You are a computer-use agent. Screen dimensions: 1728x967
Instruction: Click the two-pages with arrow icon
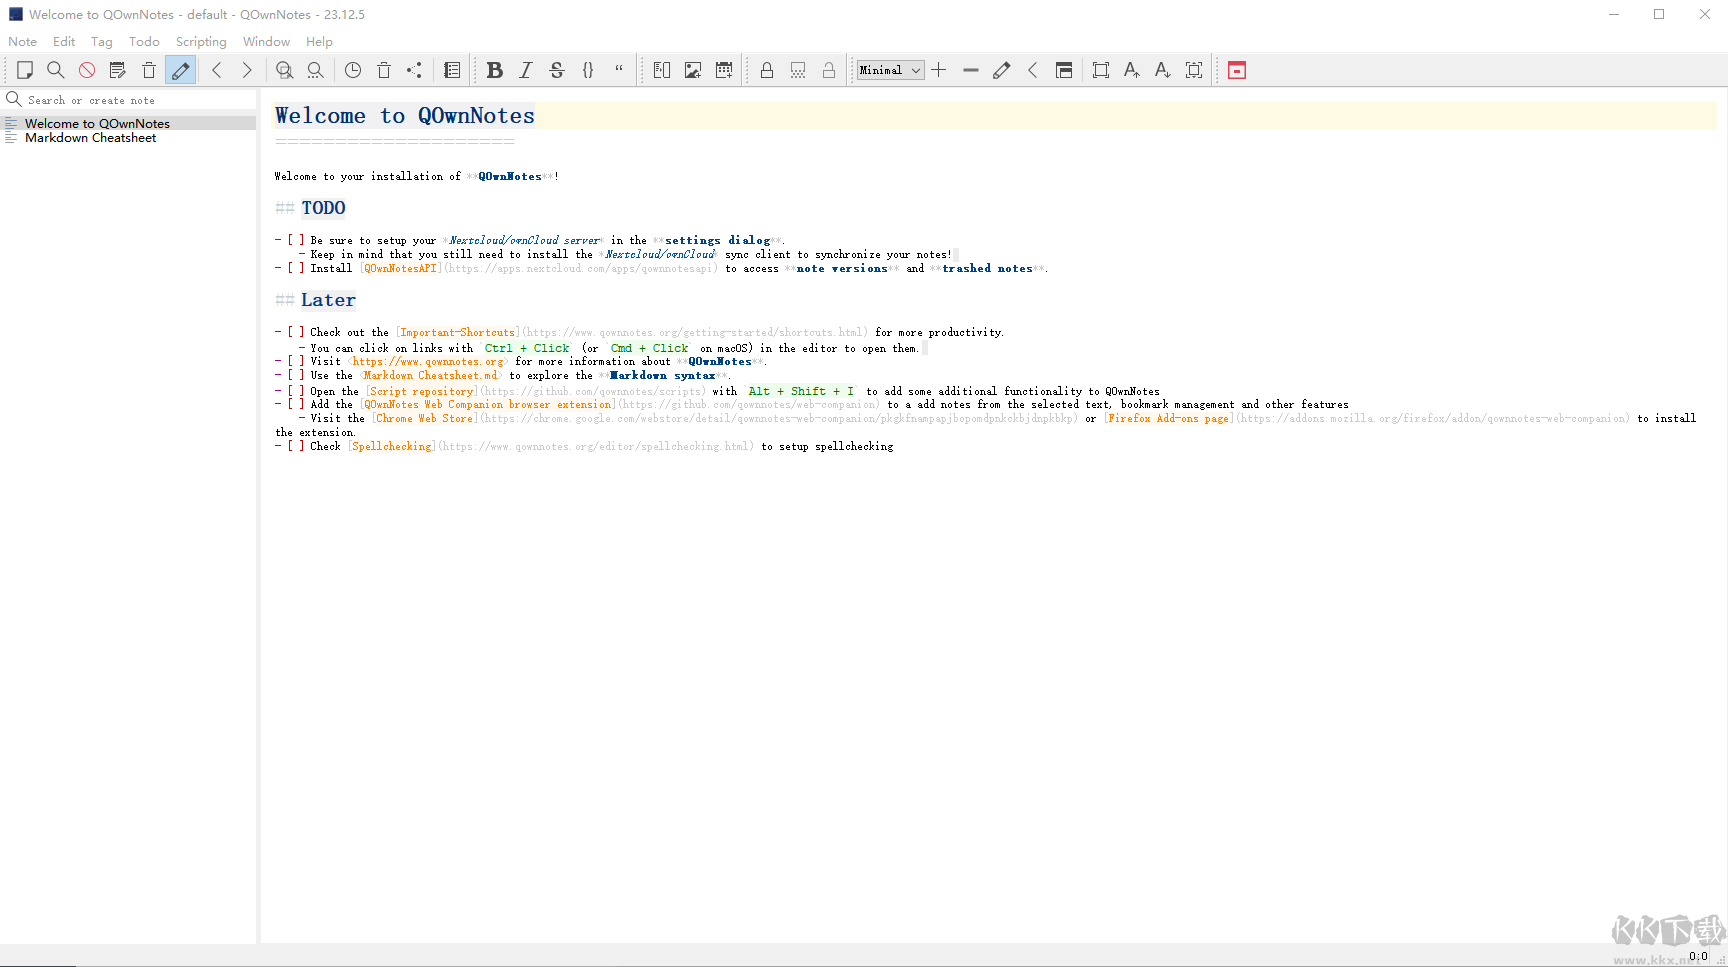pos(662,70)
